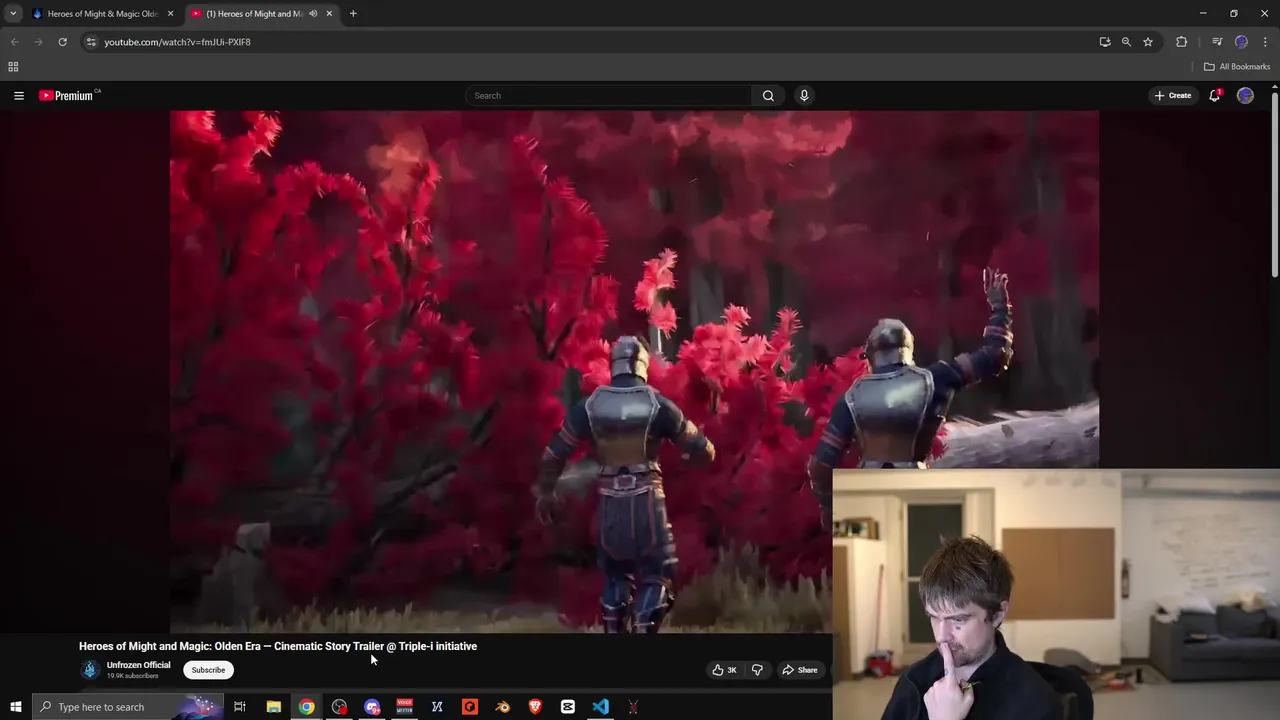1280x720 pixels.
Task: Open a new browser tab
Action: coord(353,14)
